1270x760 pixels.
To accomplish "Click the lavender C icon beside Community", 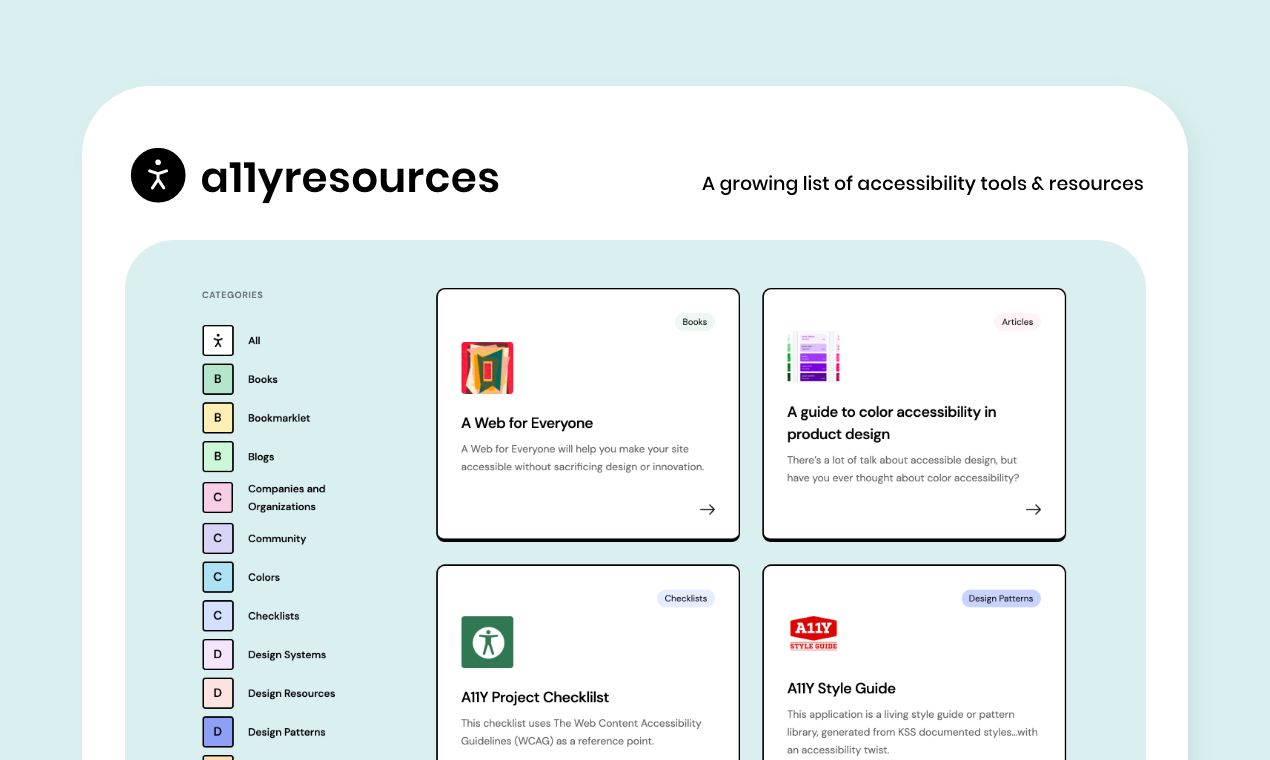I will [218, 538].
